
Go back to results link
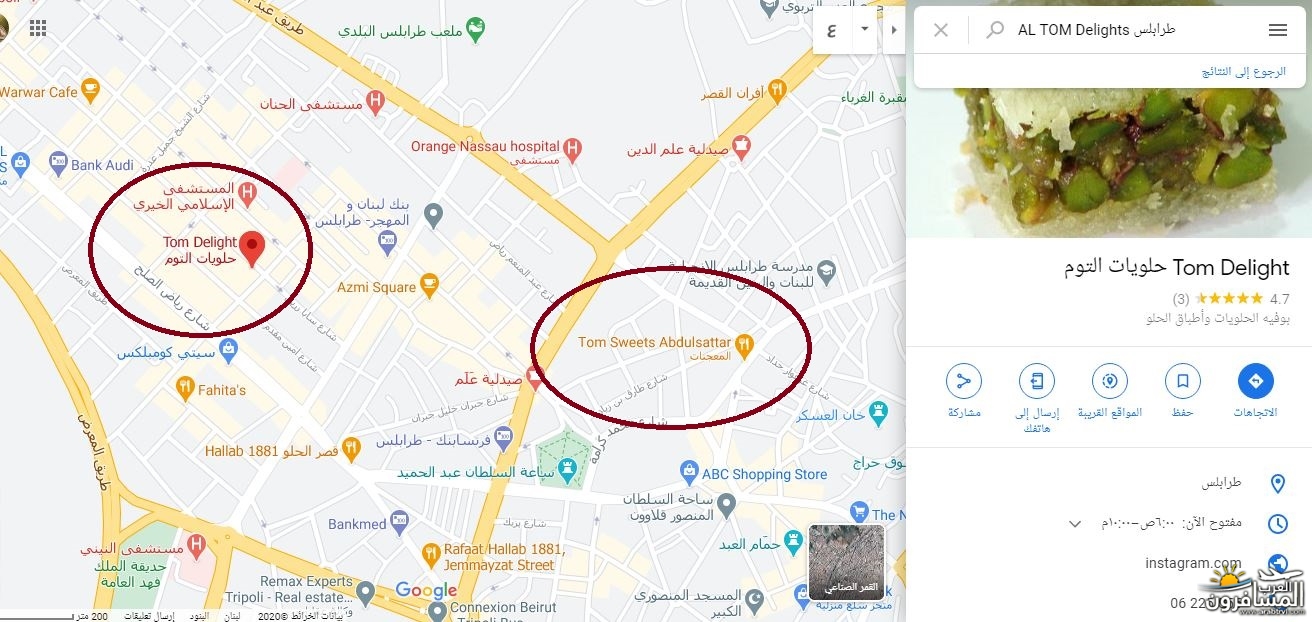(x=1243, y=72)
